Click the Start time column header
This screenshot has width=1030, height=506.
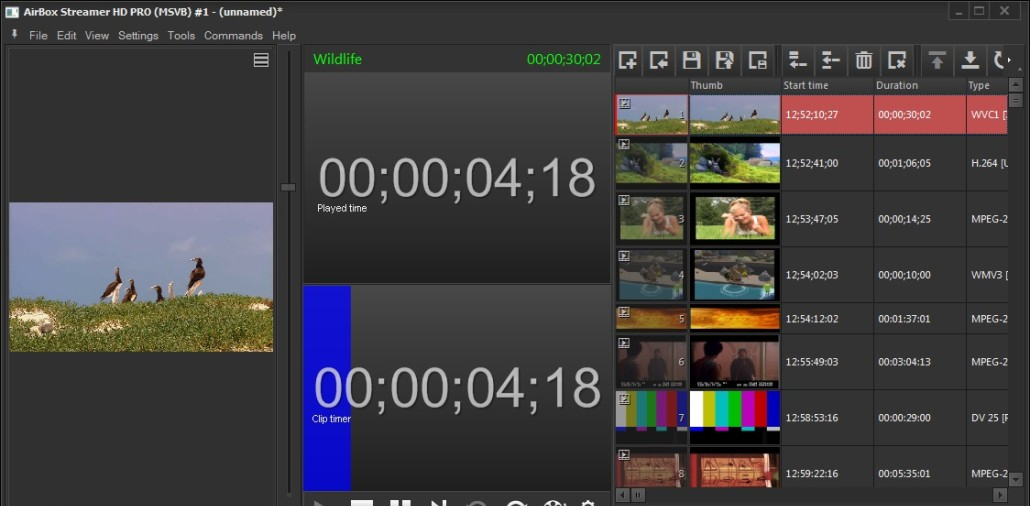[x=827, y=85]
